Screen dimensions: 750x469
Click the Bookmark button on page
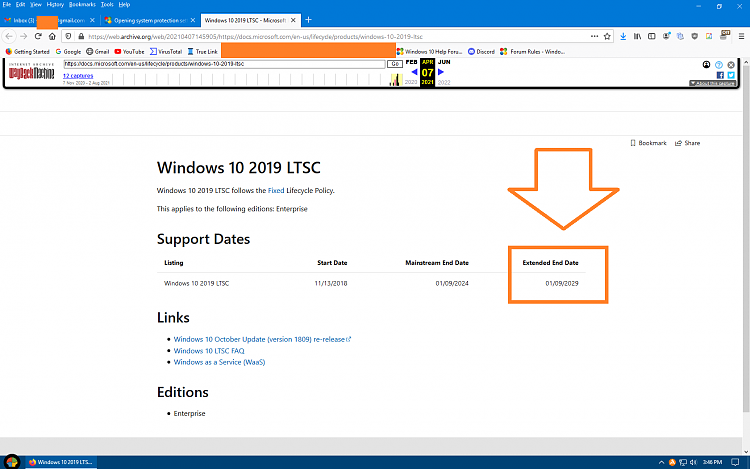pos(648,143)
